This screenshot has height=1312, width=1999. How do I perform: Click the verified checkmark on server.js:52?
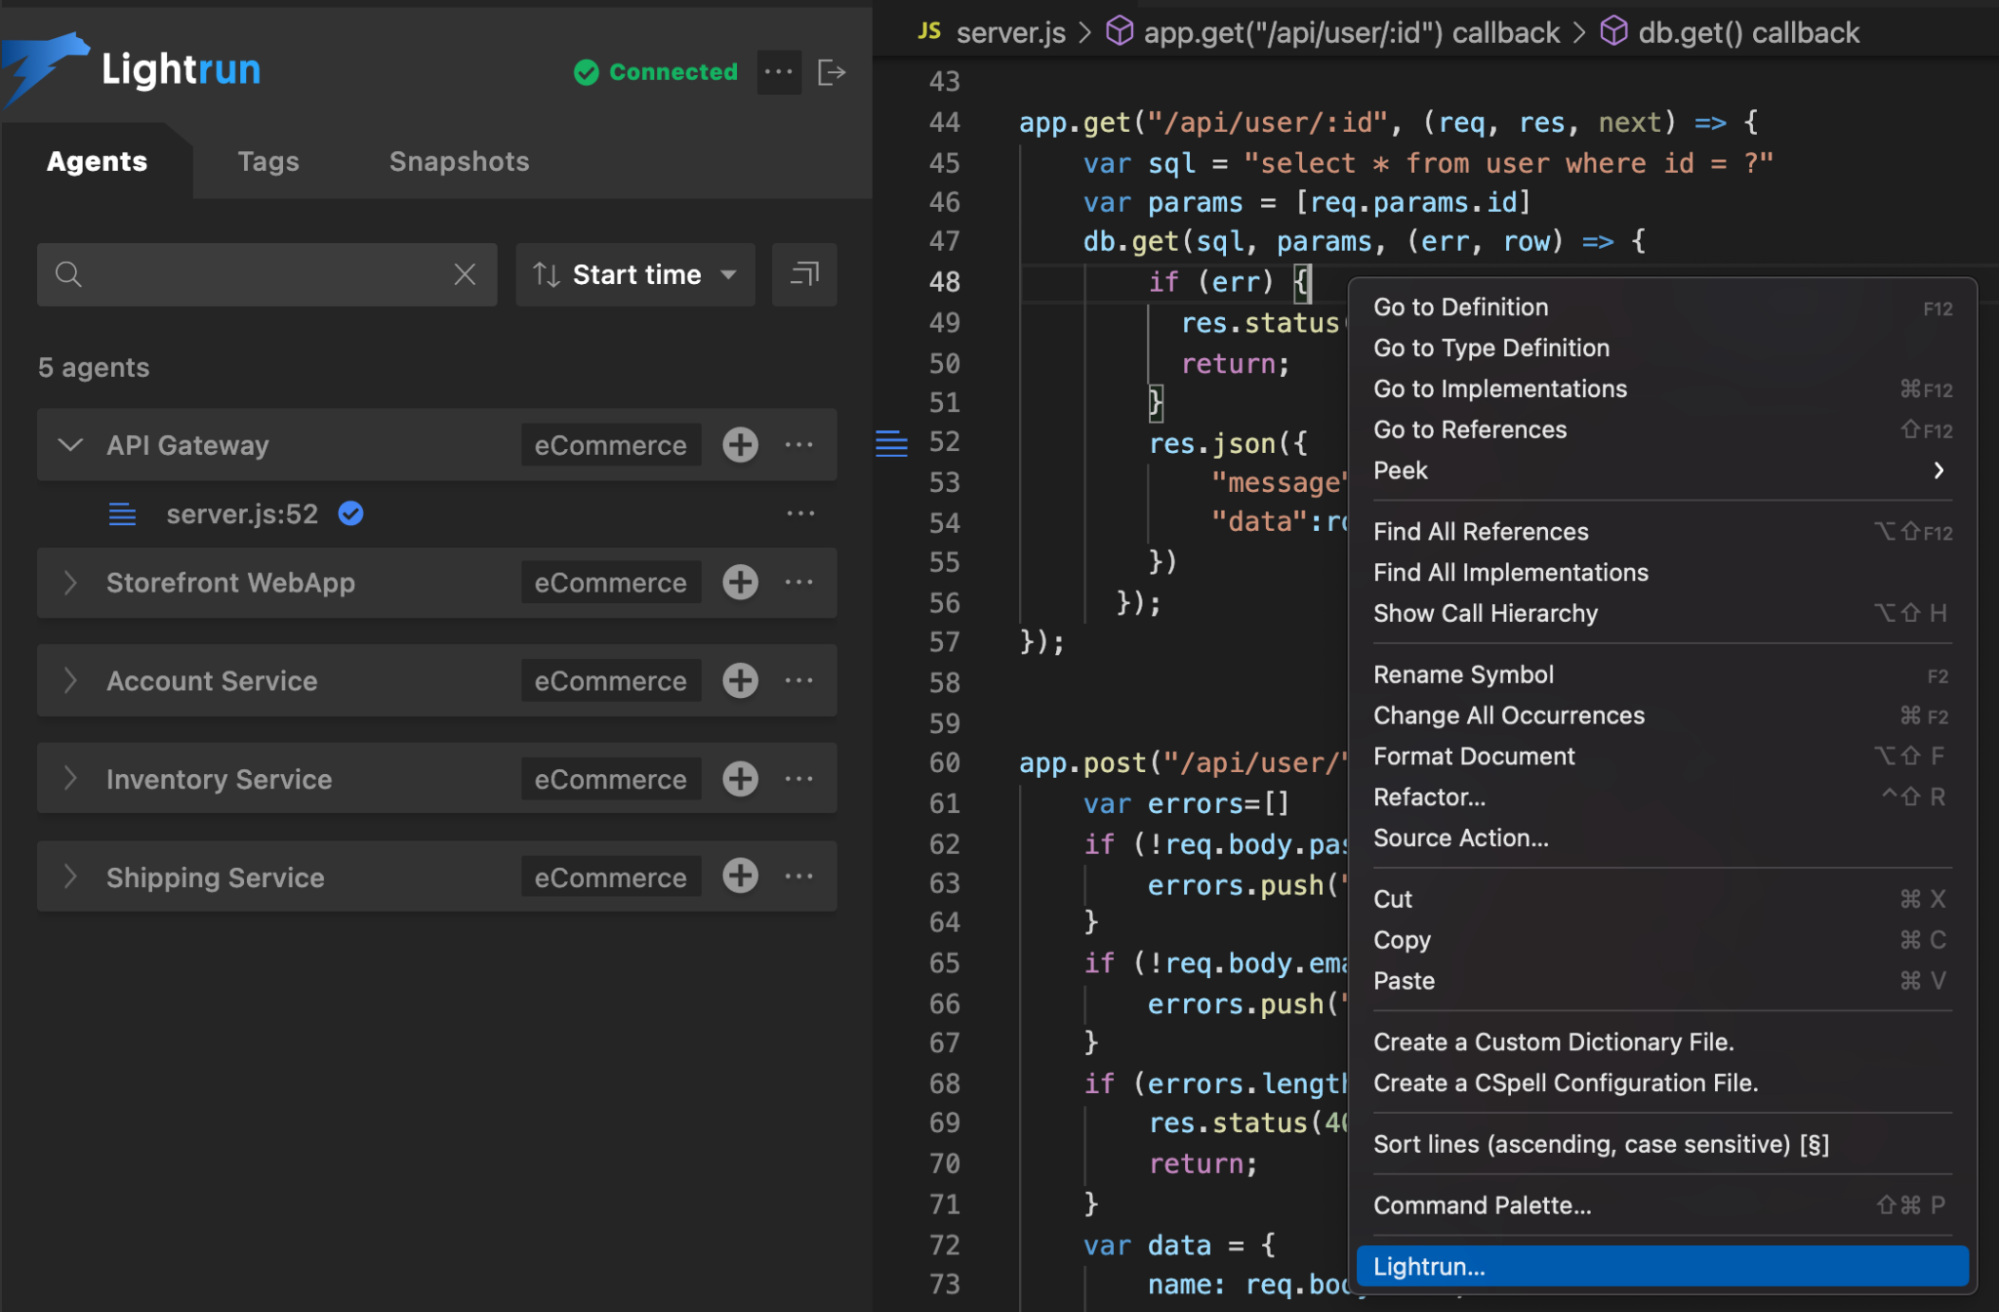click(350, 514)
